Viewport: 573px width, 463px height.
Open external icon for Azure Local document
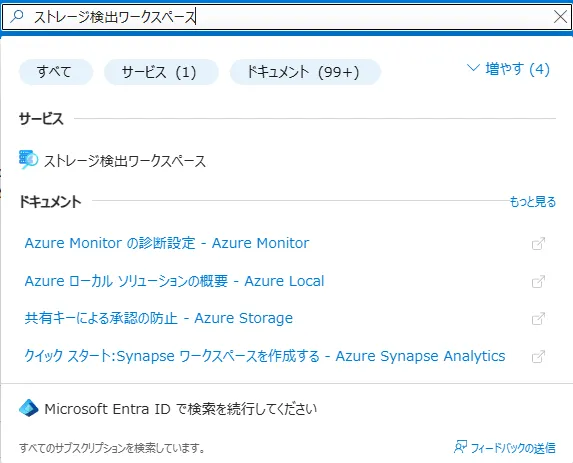tap(538, 281)
